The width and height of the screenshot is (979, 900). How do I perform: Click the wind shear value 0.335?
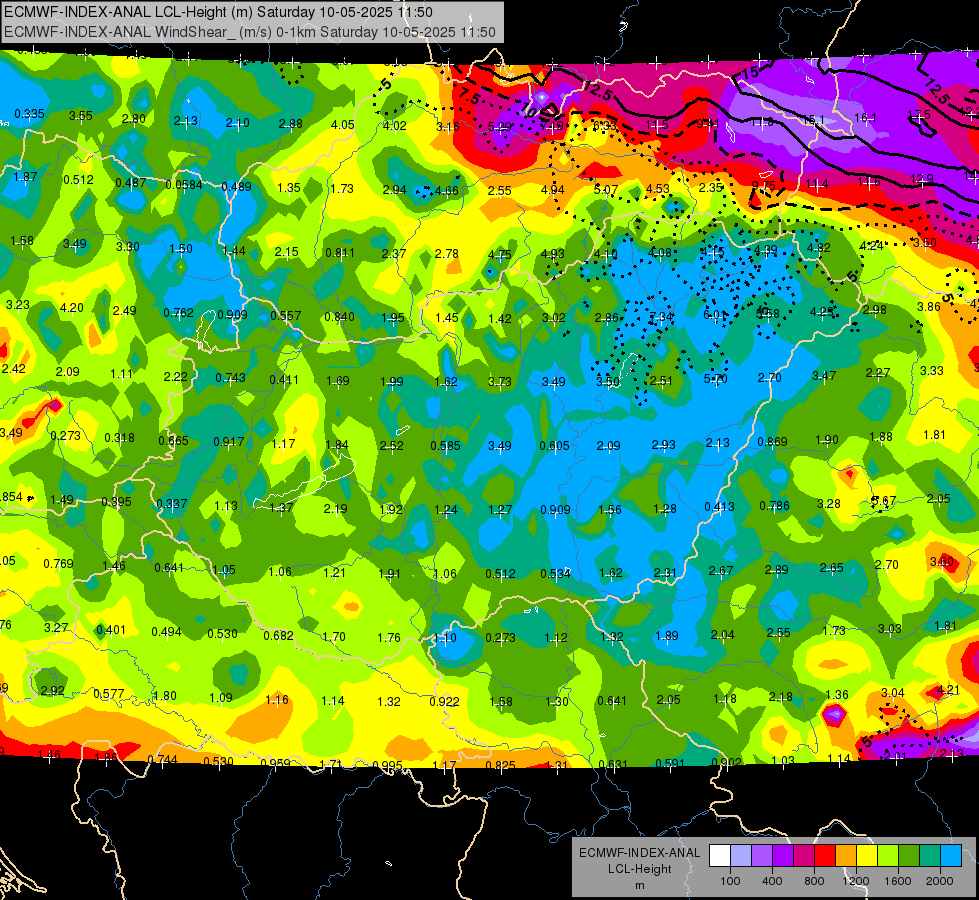[x=29, y=114]
